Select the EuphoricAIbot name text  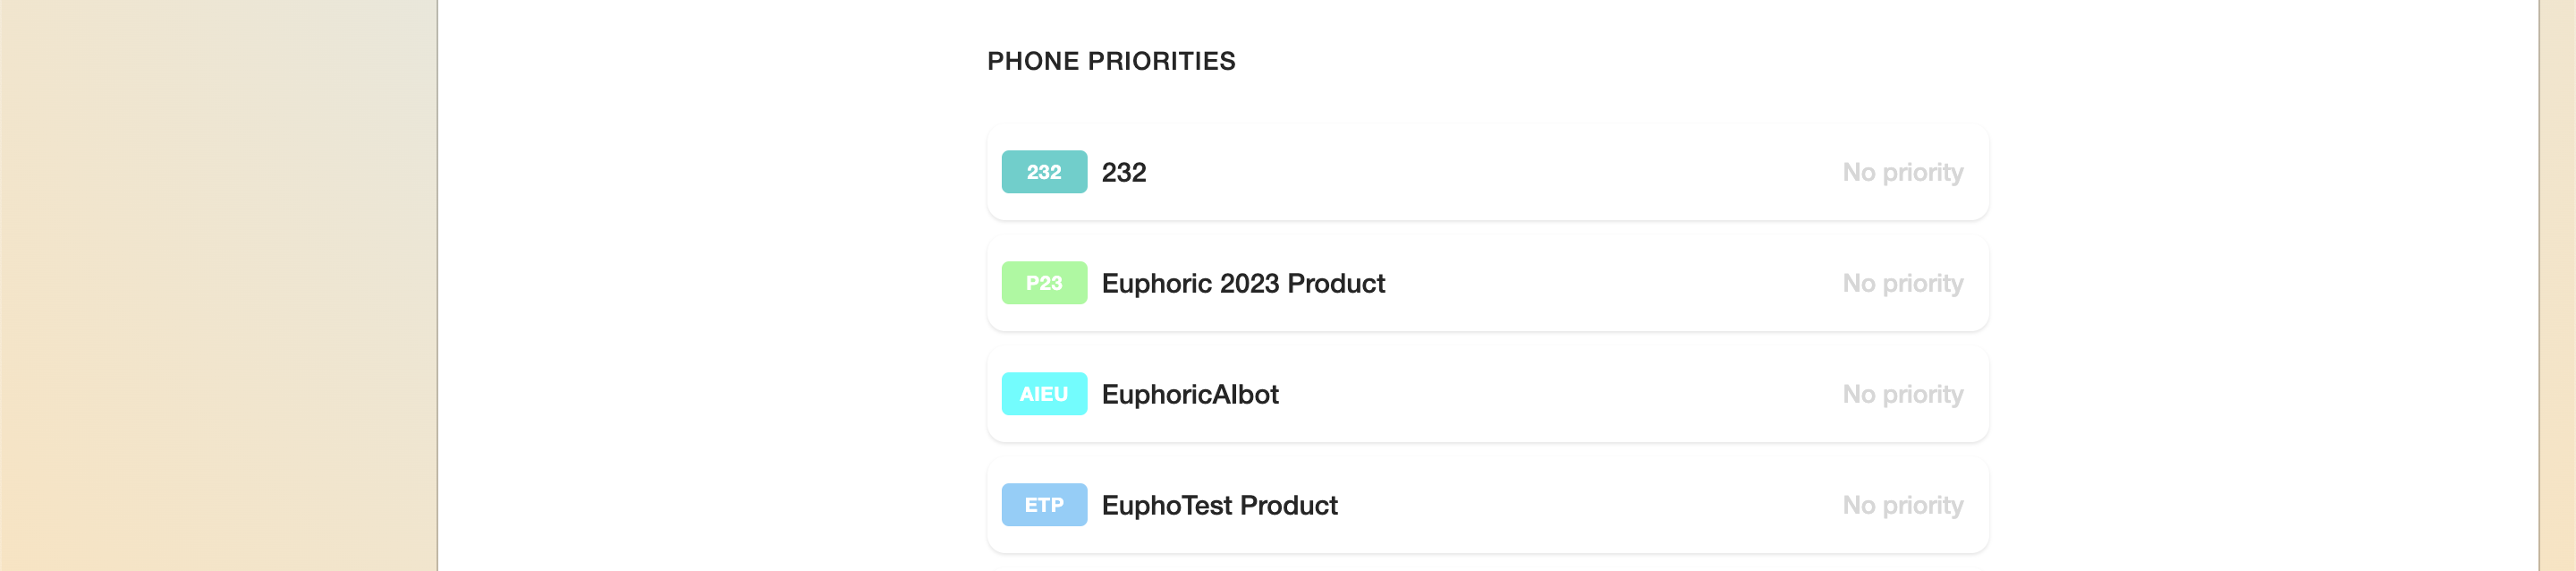point(1190,394)
